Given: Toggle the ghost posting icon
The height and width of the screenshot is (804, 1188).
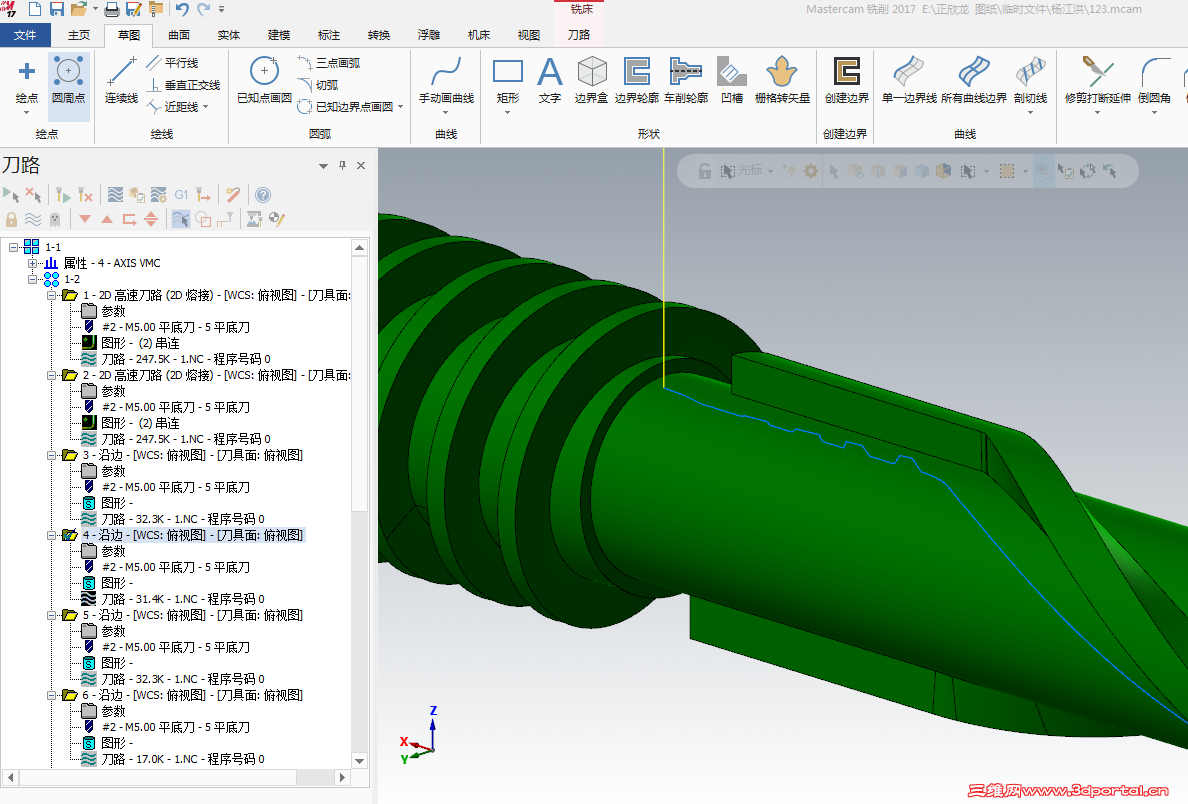Looking at the screenshot, I should click(x=55, y=220).
